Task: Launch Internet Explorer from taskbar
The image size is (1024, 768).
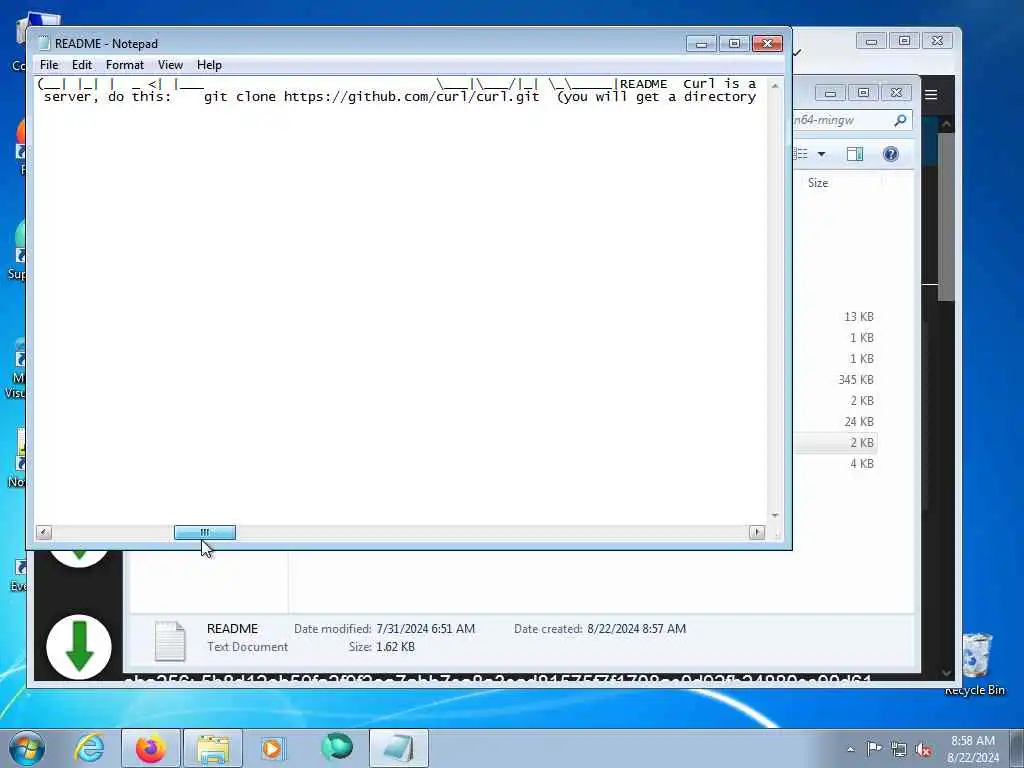Action: 89,748
